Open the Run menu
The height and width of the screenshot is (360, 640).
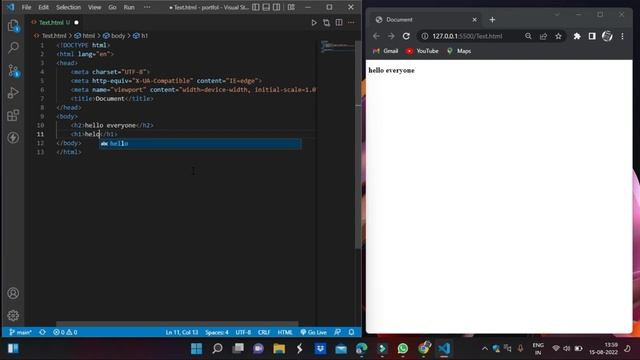(x=129, y=7)
